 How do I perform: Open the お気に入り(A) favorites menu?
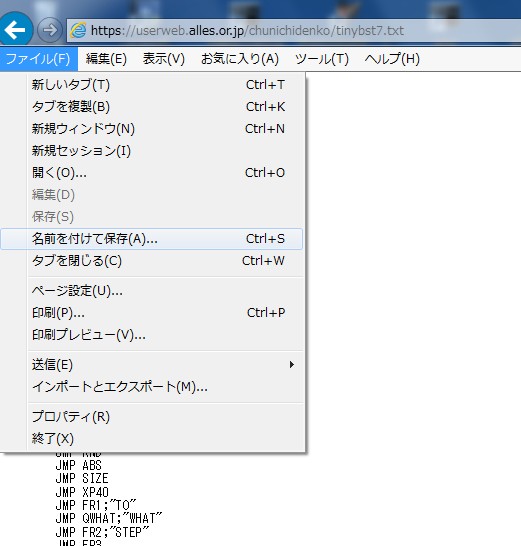tap(240, 59)
